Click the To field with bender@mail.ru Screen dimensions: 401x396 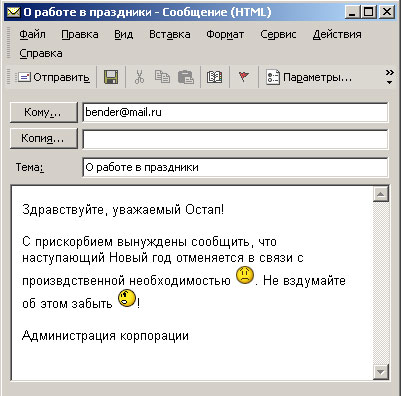pyautogui.click(x=235, y=112)
